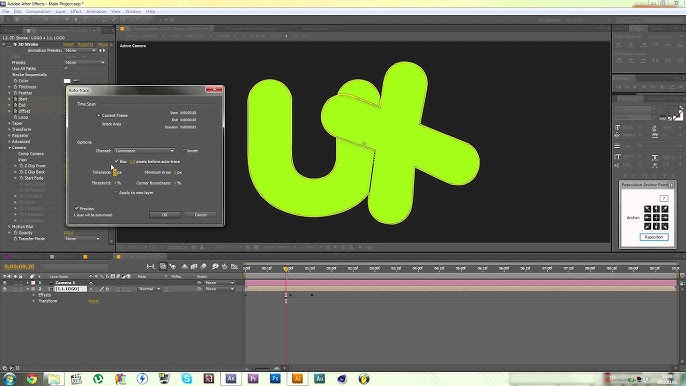Open the Animation menu

tap(96, 11)
